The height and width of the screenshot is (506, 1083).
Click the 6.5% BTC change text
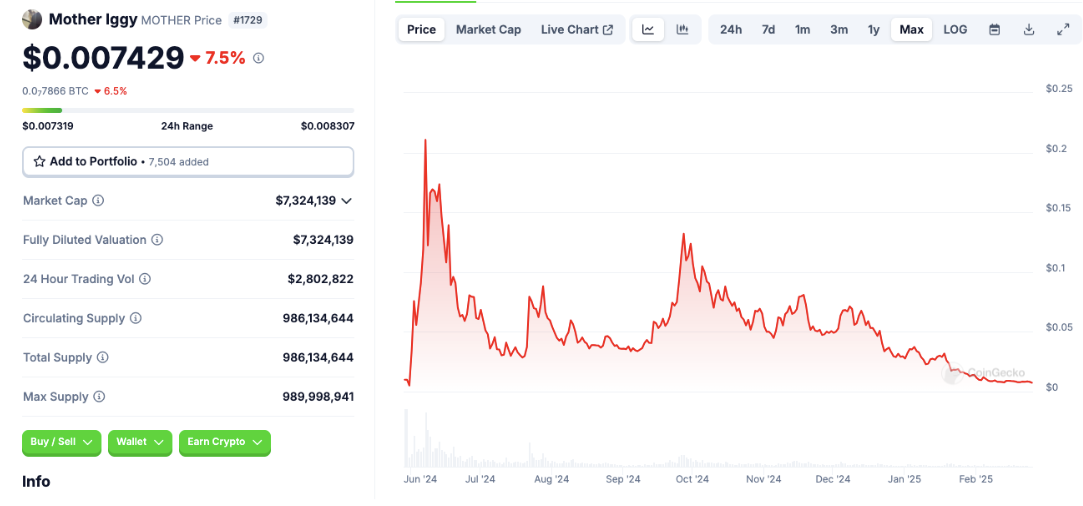tap(115, 91)
